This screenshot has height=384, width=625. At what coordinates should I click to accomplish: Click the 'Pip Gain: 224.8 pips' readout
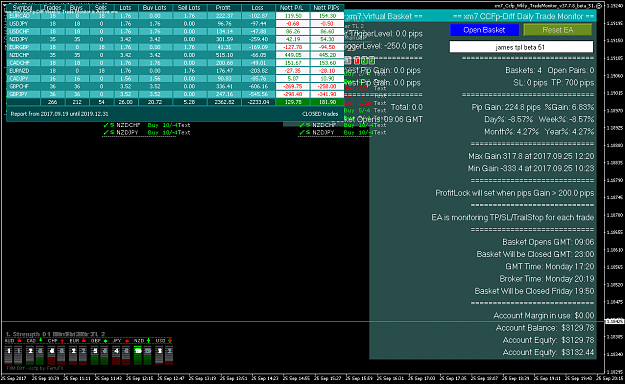[506, 107]
